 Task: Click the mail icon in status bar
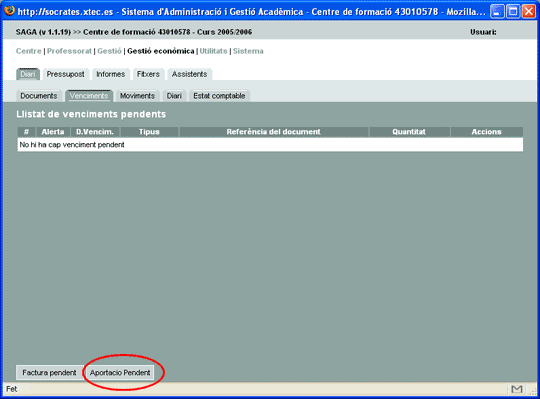tap(517, 389)
